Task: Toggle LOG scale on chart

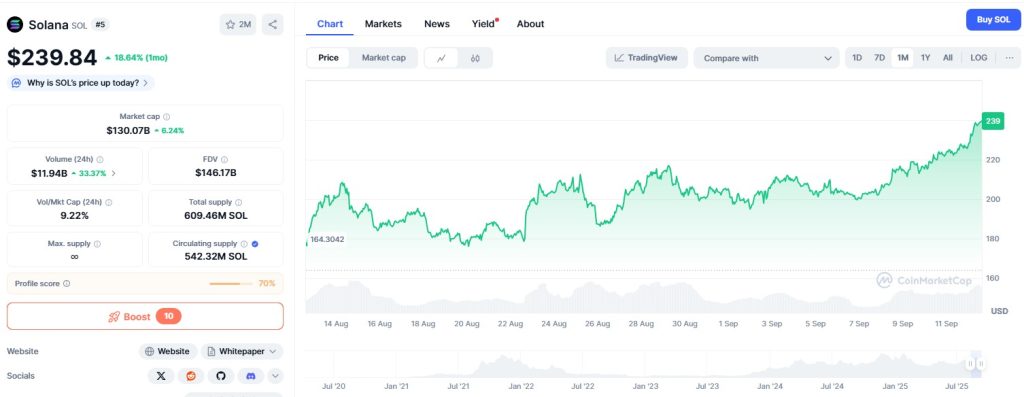Action: 978,57
